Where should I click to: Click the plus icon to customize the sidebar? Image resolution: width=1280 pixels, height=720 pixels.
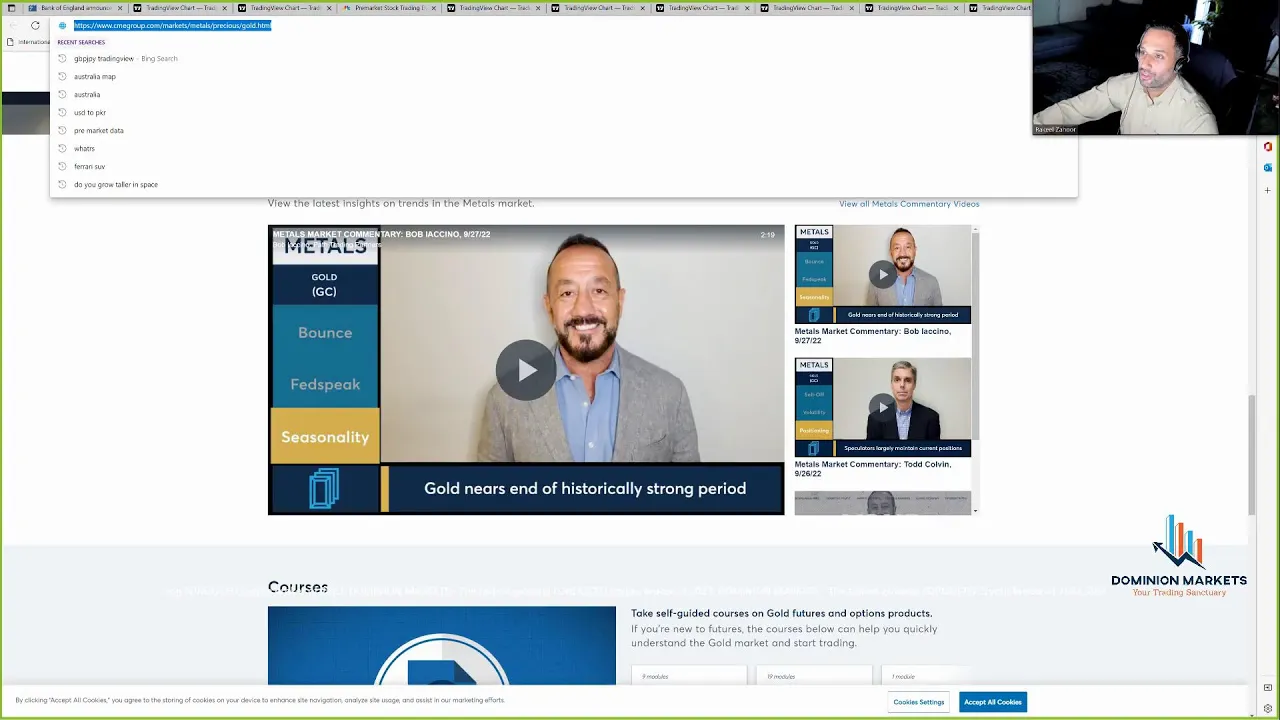1268,189
